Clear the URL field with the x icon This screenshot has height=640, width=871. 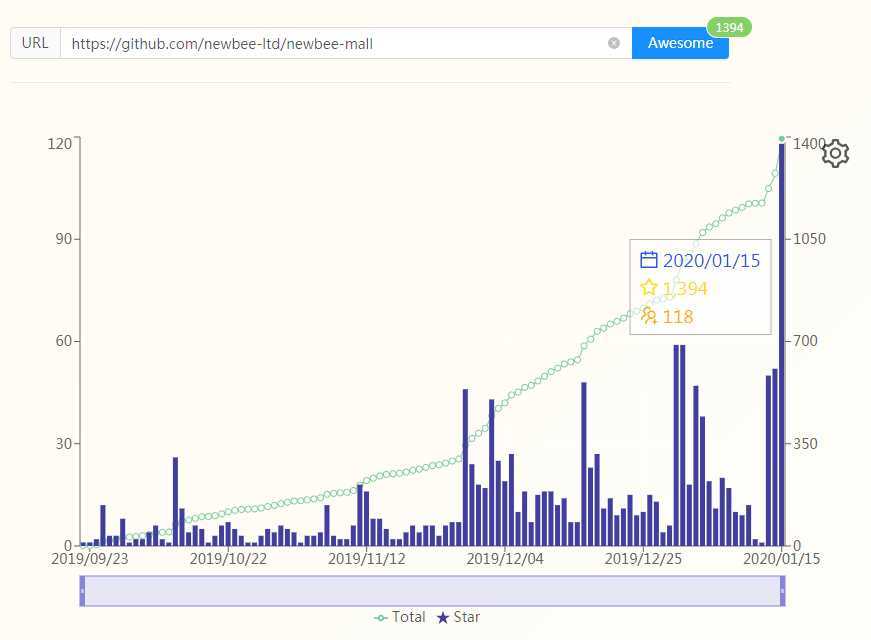[614, 43]
